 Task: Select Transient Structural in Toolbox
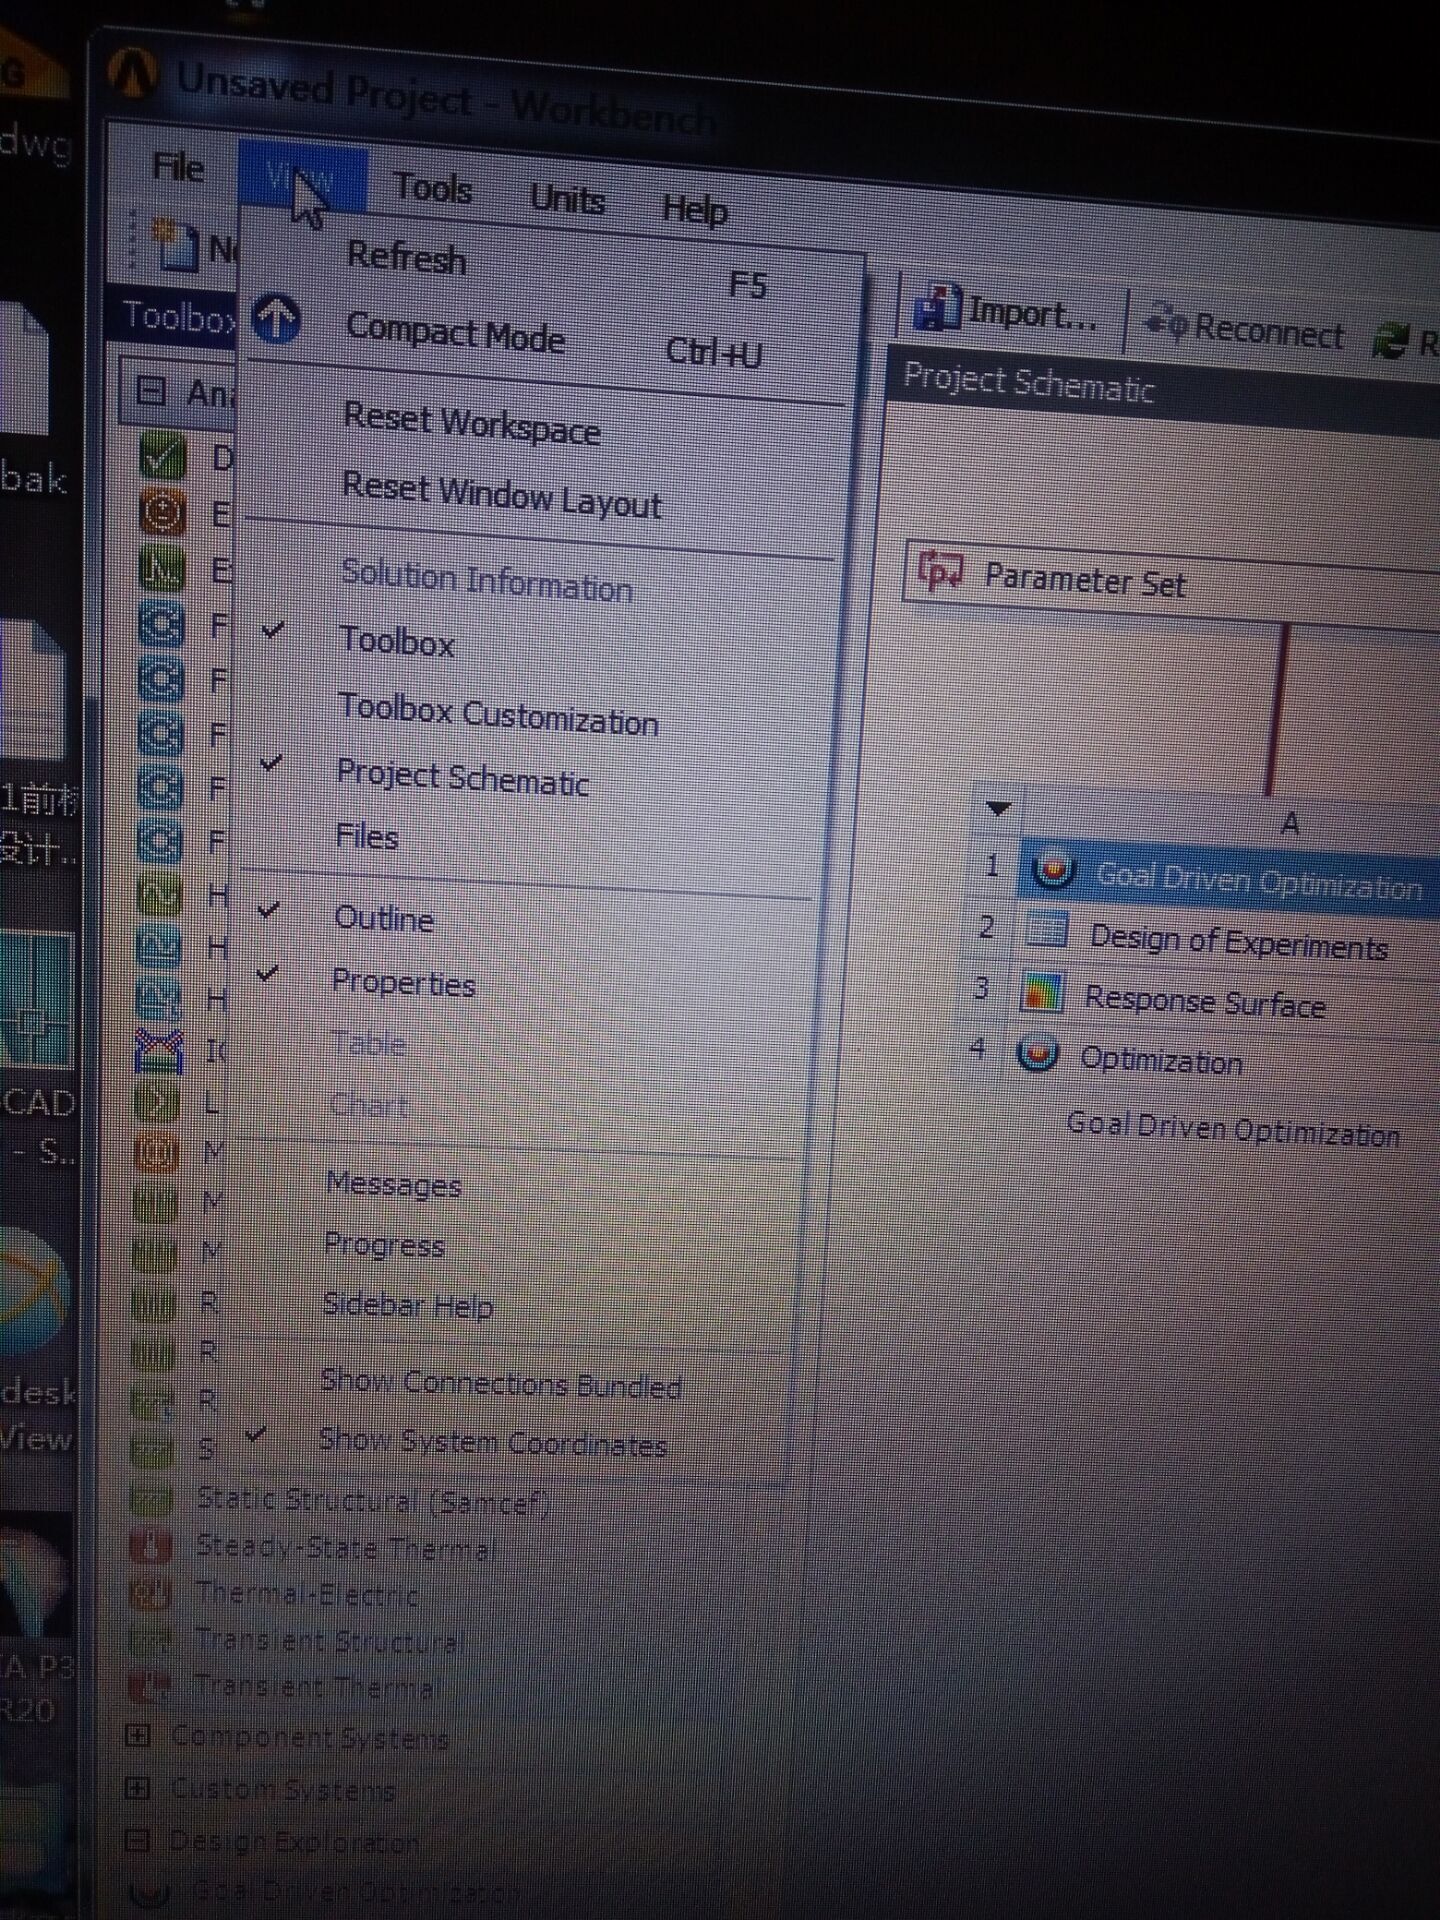click(330, 1640)
